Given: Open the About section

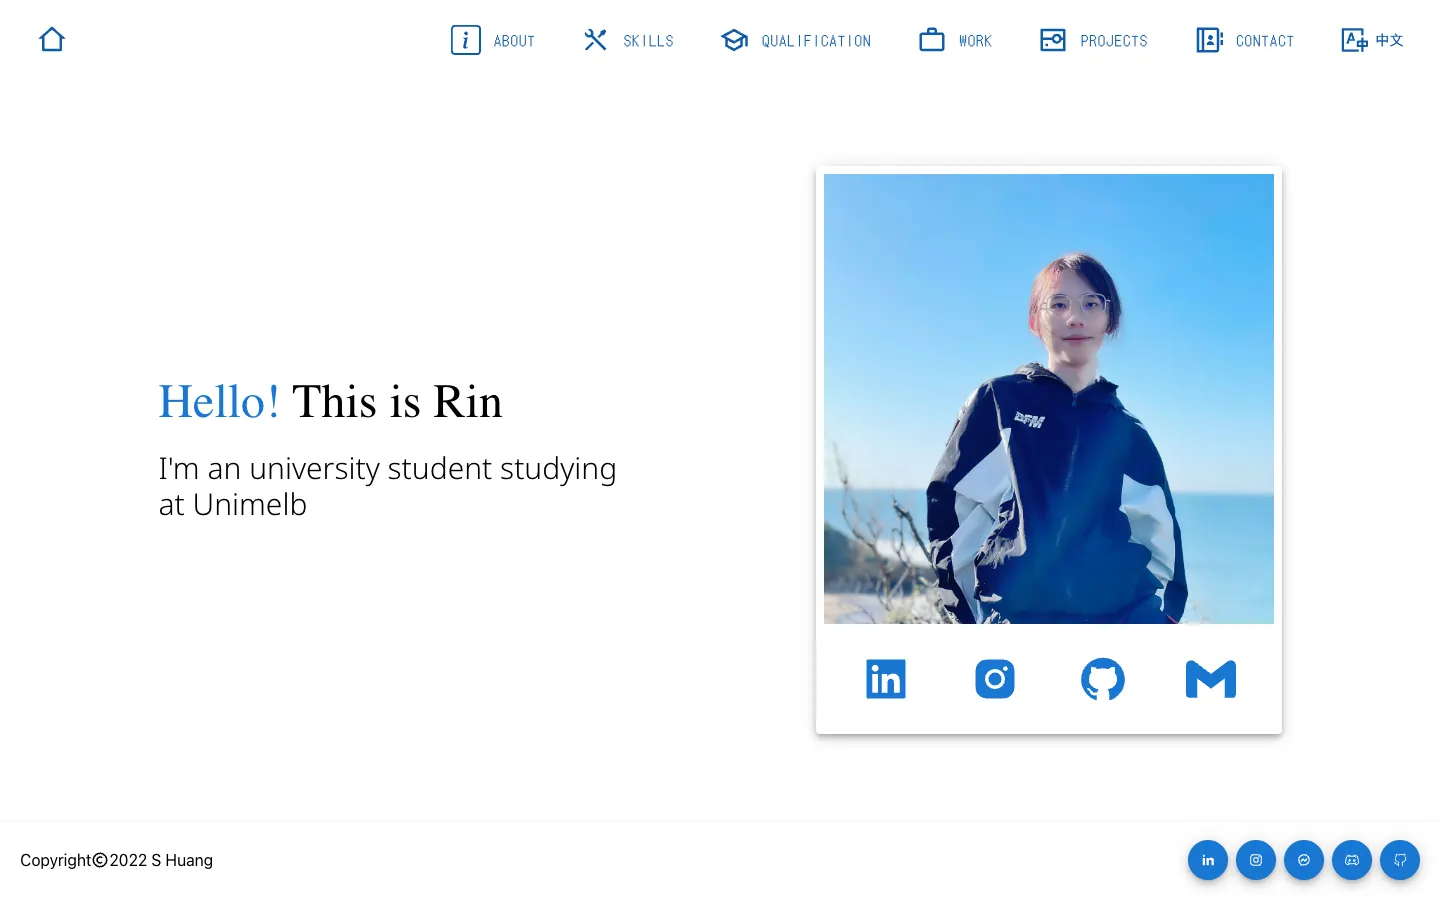Looking at the screenshot, I should click(x=493, y=40).
